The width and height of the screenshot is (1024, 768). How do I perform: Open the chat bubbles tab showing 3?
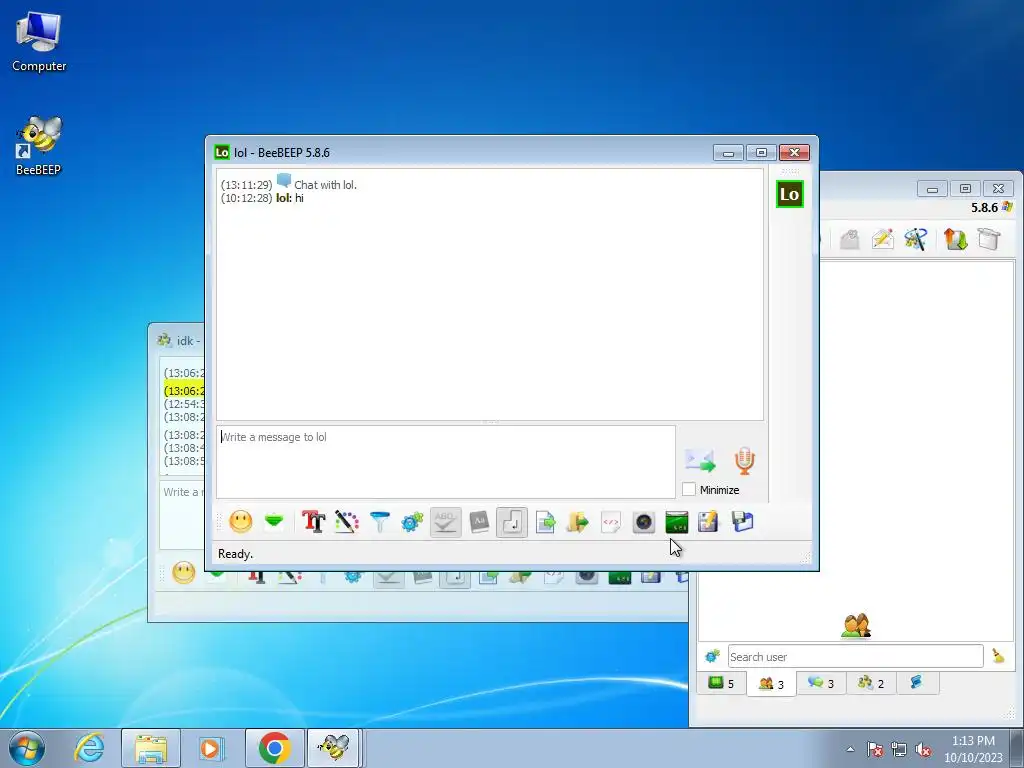(x=821, y=683)
